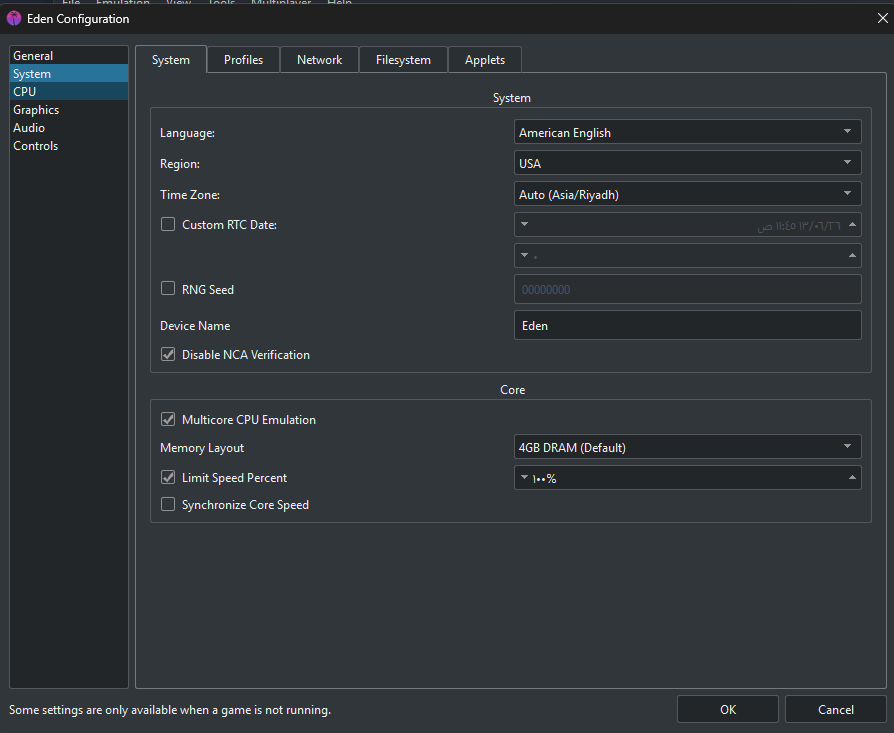Increase the RTC offset spinbox value
This screenshot has height=733, width=894.
(852, 255)
